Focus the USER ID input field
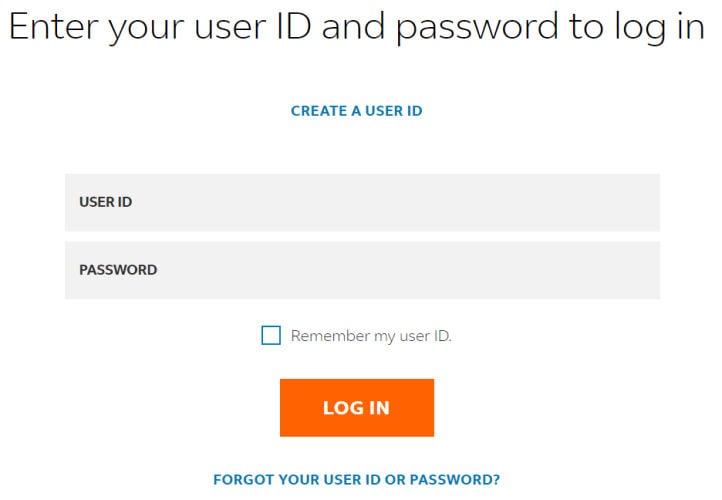Screen dimensions: 722x500 (362, 203)
